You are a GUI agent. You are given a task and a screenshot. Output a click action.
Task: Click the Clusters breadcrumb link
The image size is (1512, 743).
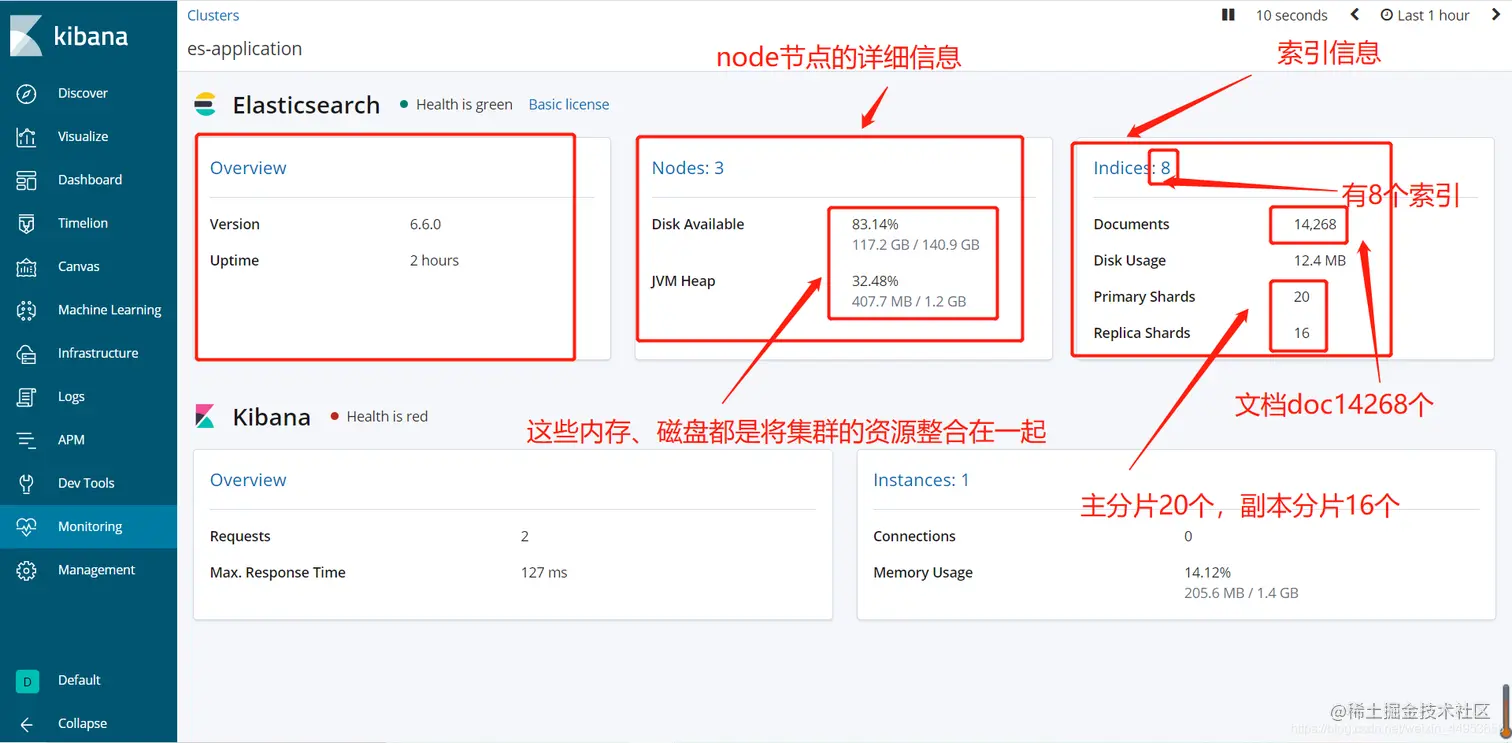click(x=213, y=15)
